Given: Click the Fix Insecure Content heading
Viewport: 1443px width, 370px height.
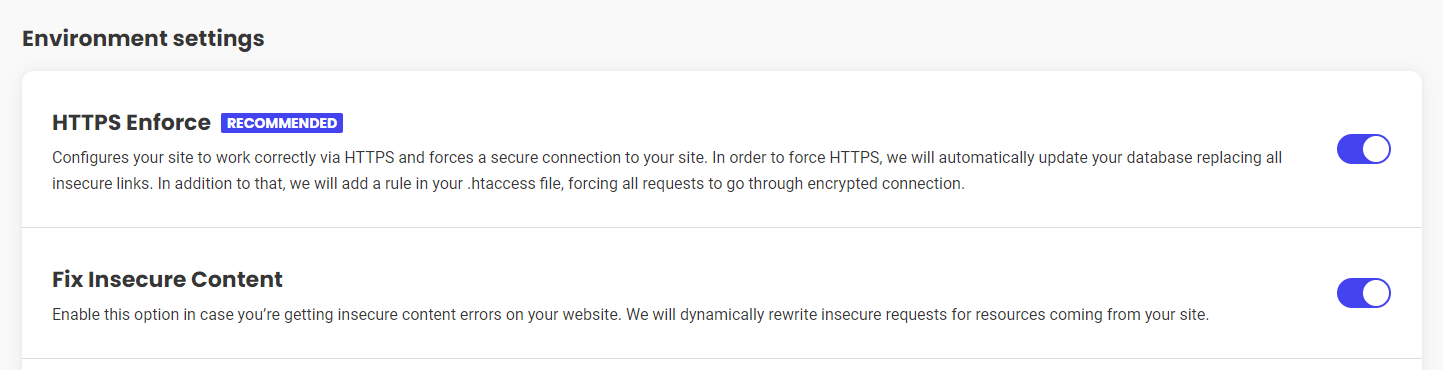Looking at the screenshot, I should 167,279.
